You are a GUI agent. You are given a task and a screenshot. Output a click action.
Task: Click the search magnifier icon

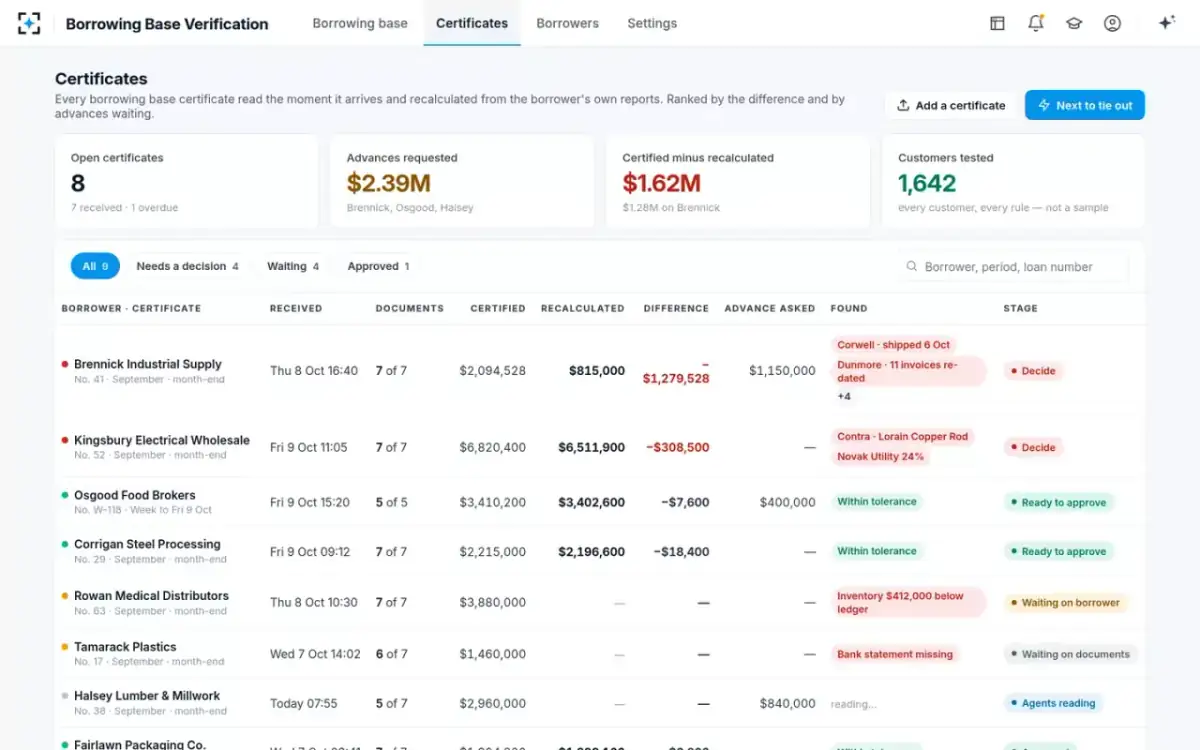[912, 267]
